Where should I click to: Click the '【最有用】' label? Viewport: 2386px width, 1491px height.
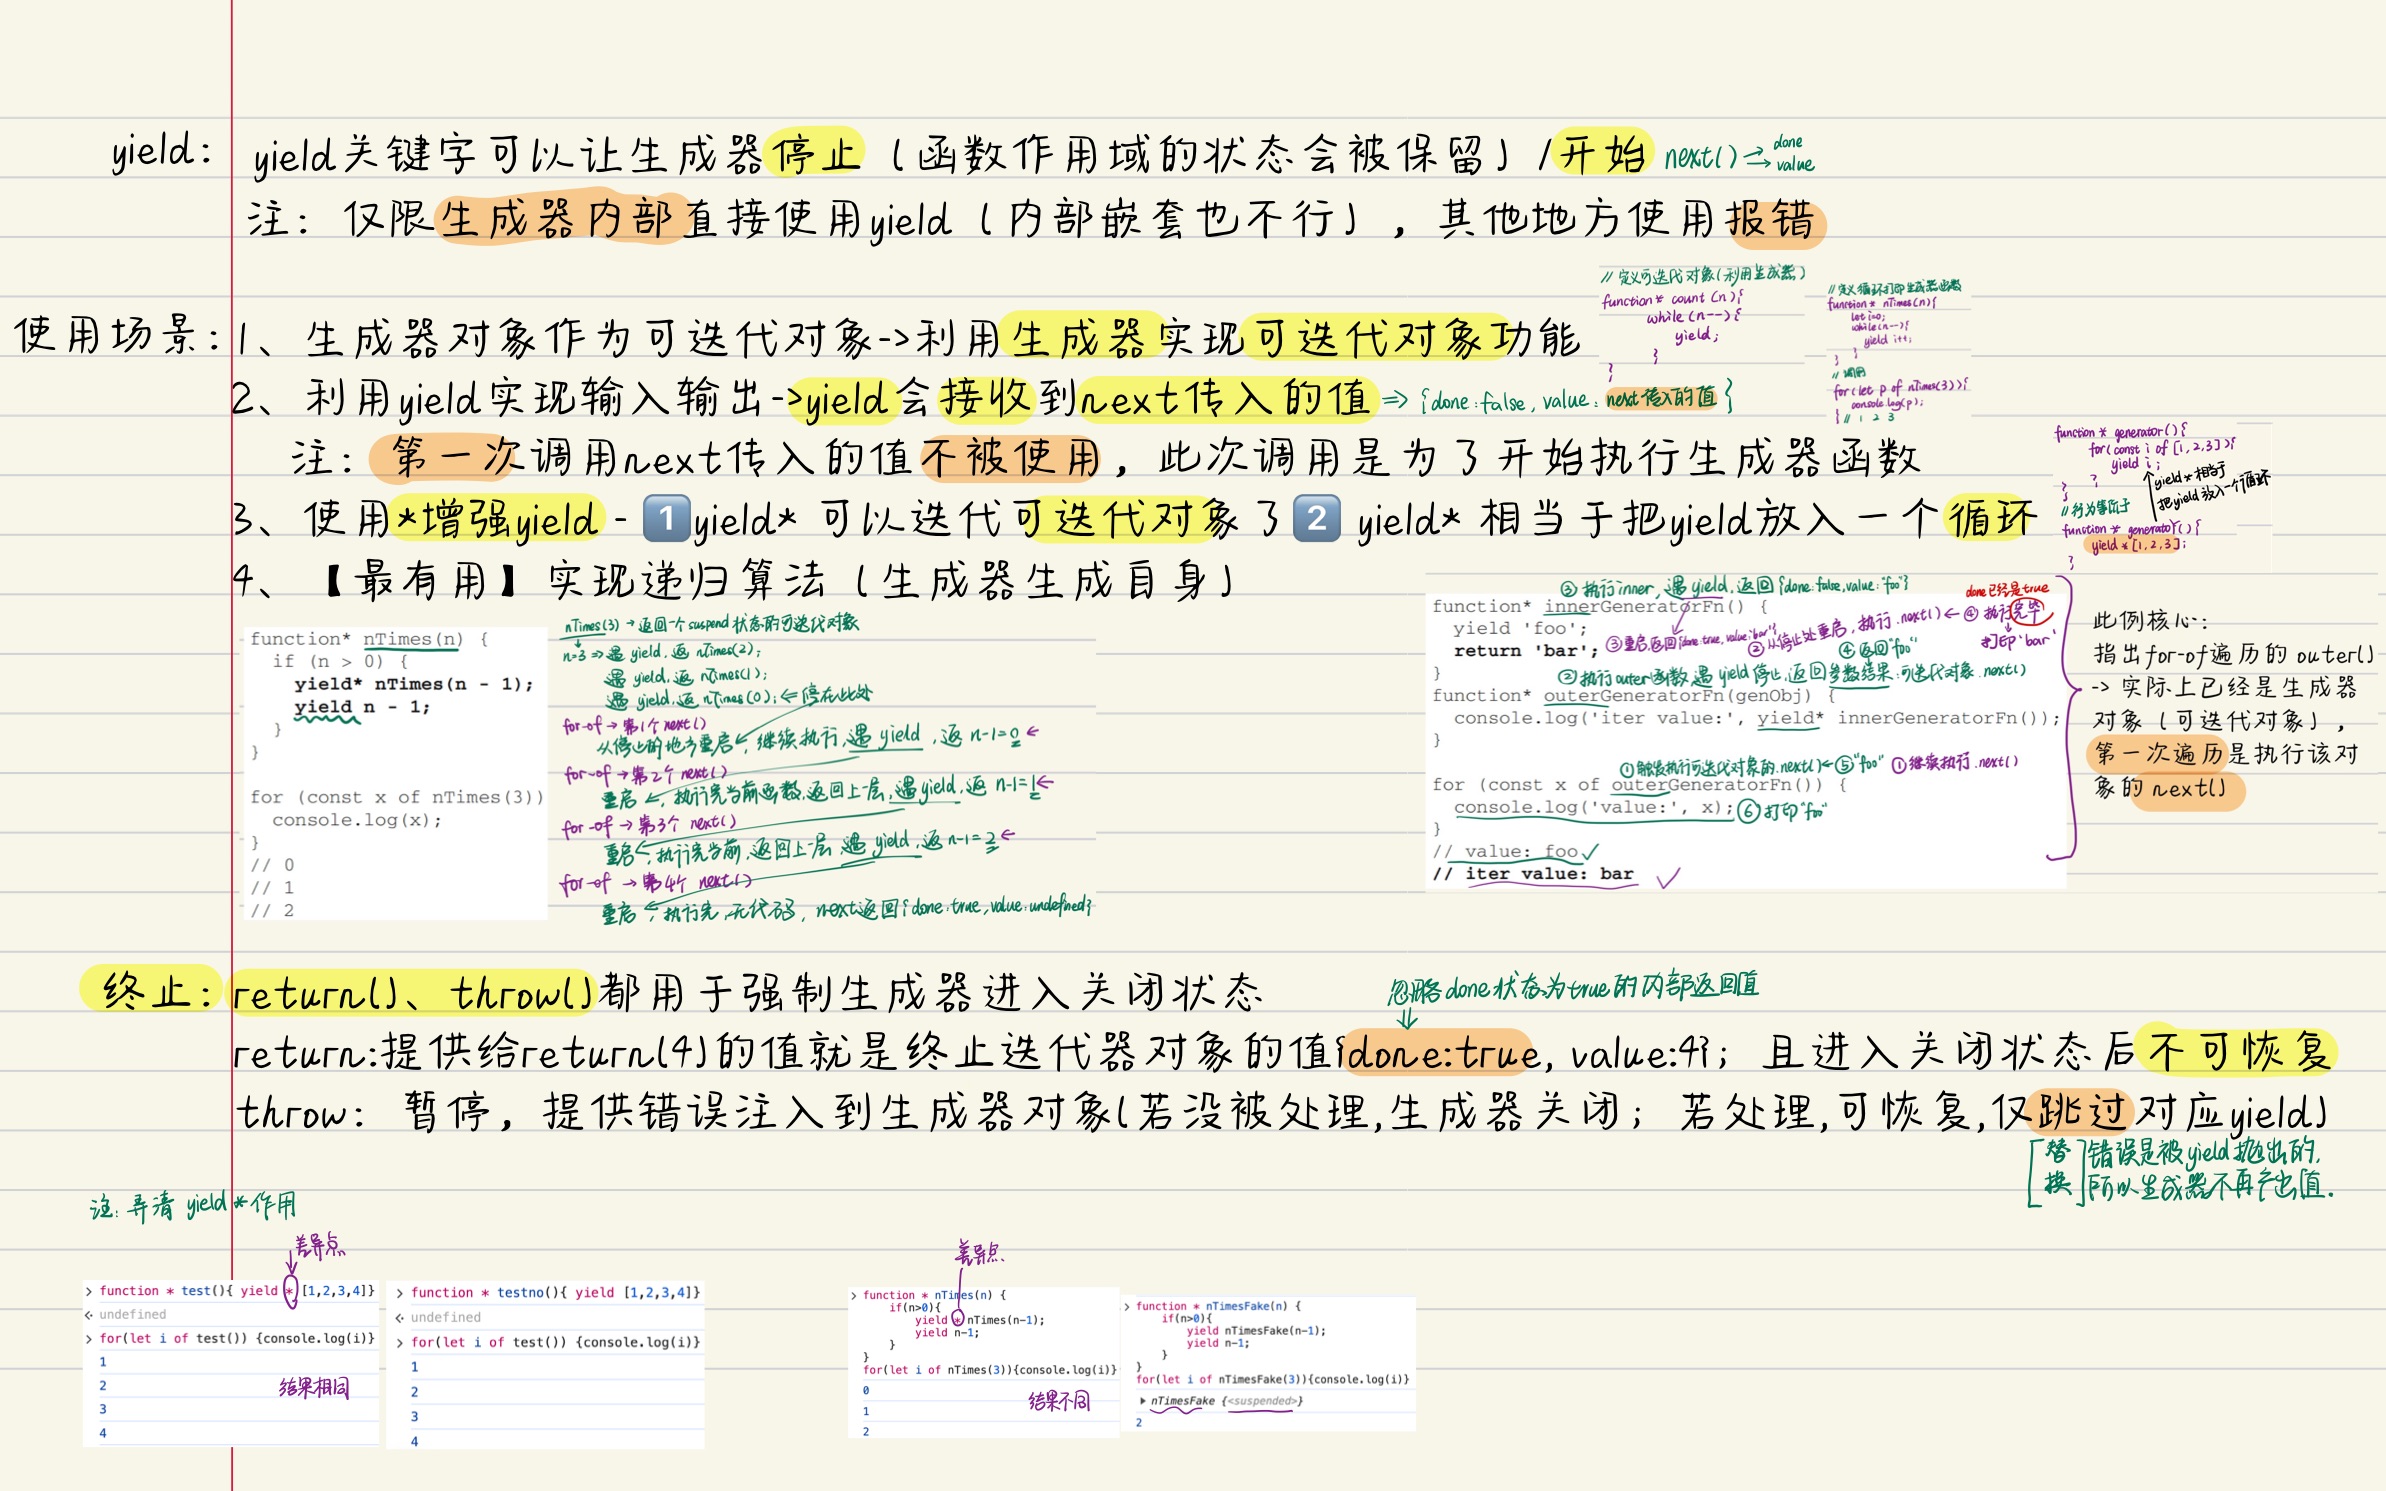coord(420,580)
